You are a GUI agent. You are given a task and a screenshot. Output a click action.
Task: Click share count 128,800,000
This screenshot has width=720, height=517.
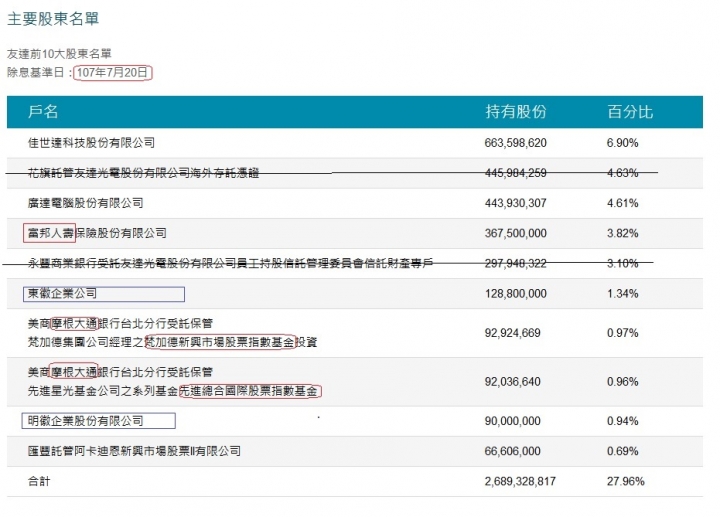point(516,293)
